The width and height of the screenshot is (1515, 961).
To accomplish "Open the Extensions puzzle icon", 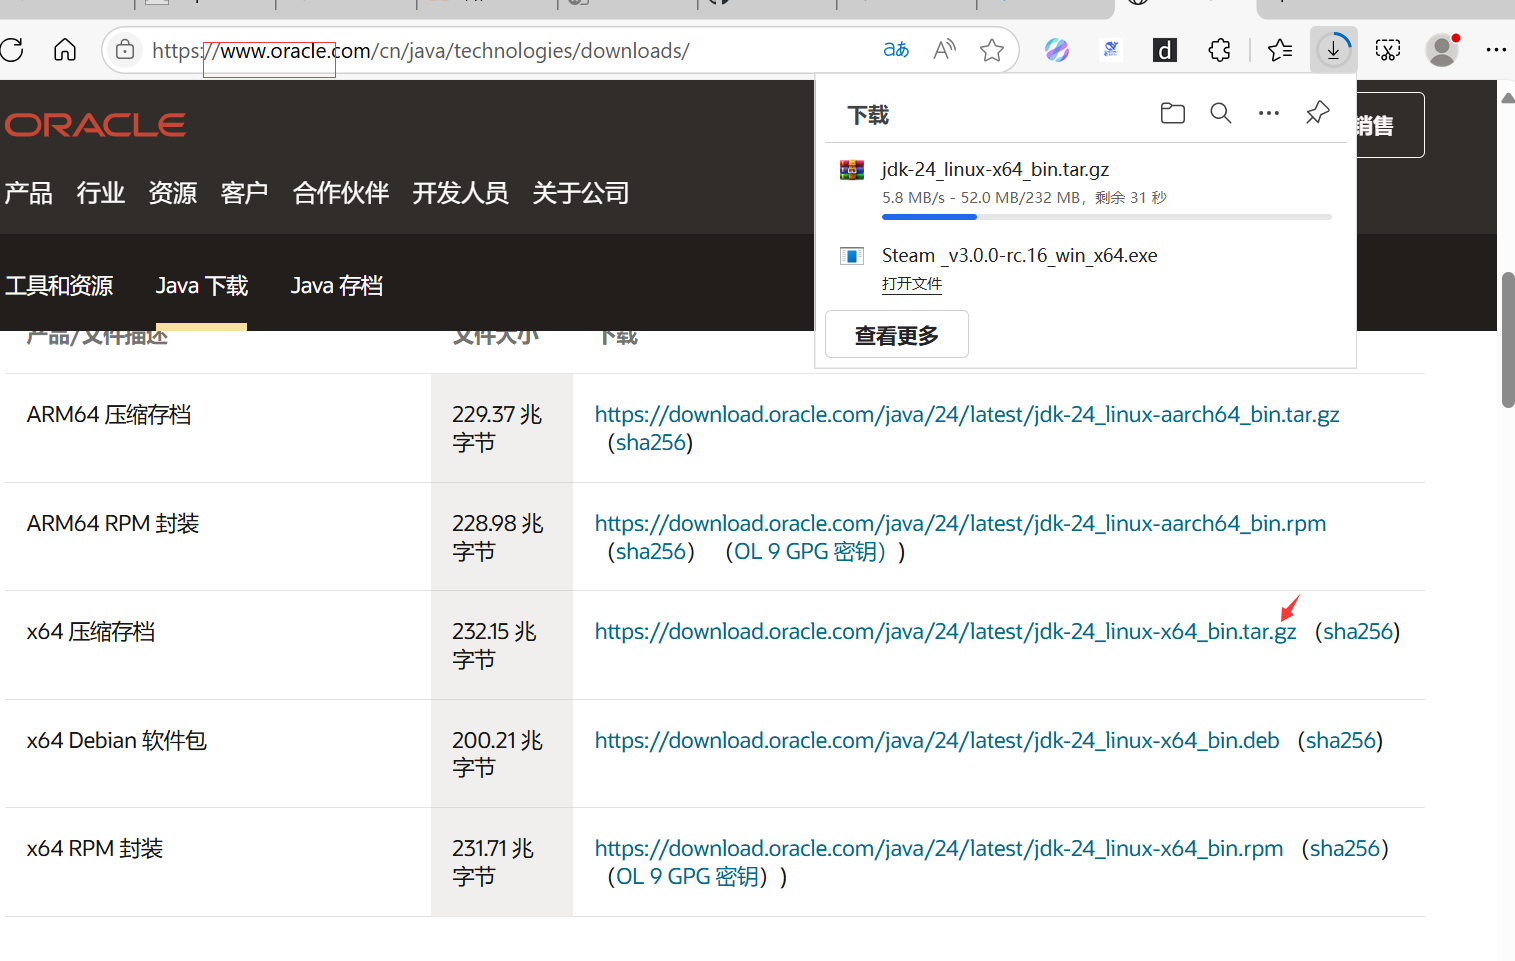I will click(x=1219, y=50).
